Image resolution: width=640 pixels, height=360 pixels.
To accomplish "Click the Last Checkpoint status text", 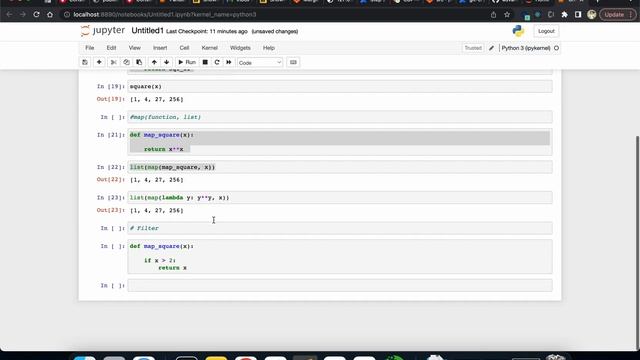I will coord(207,31).
